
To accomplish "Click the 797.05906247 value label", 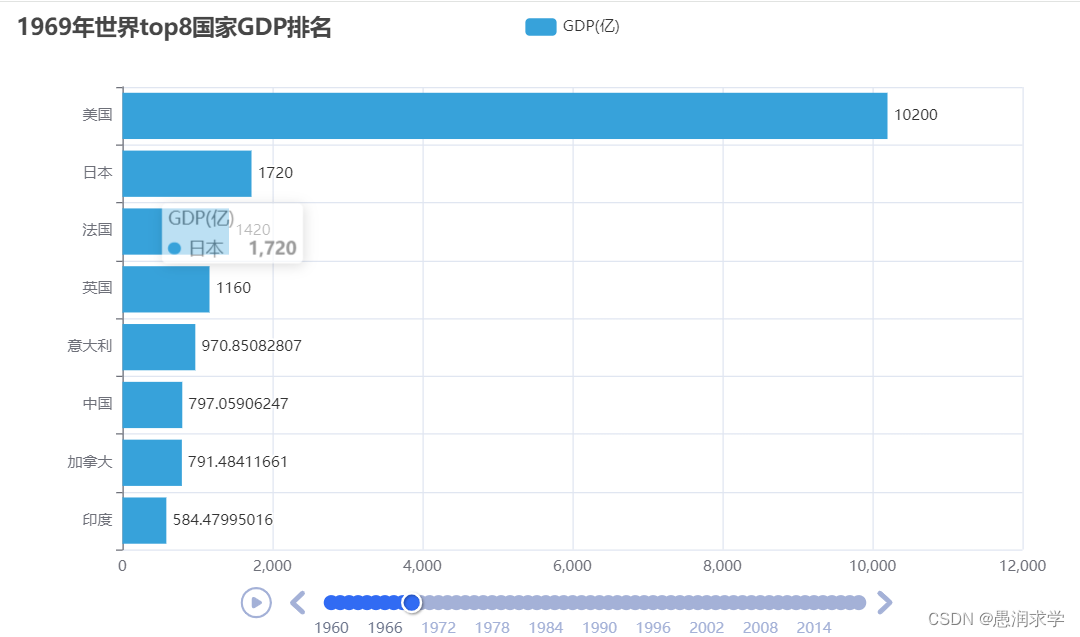I will [x=238, y=404].
